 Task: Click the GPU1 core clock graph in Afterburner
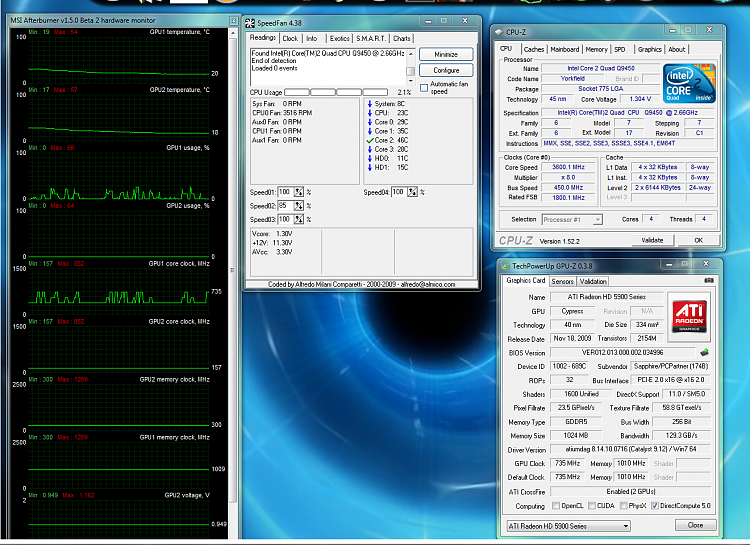(119, 291)
